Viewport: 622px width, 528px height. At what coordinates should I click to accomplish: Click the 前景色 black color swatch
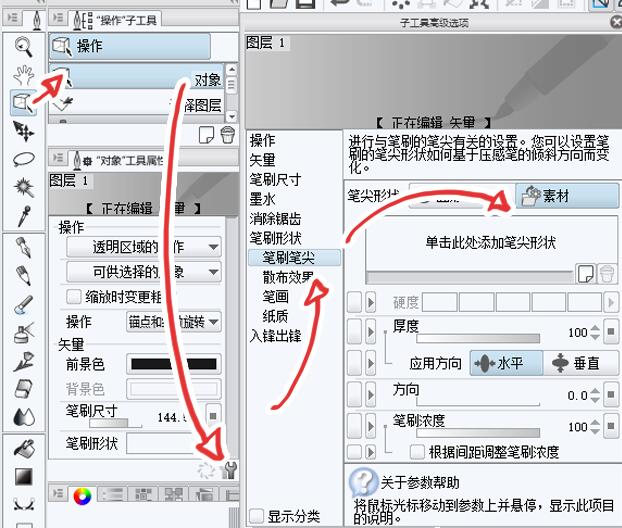pos(174,364)
